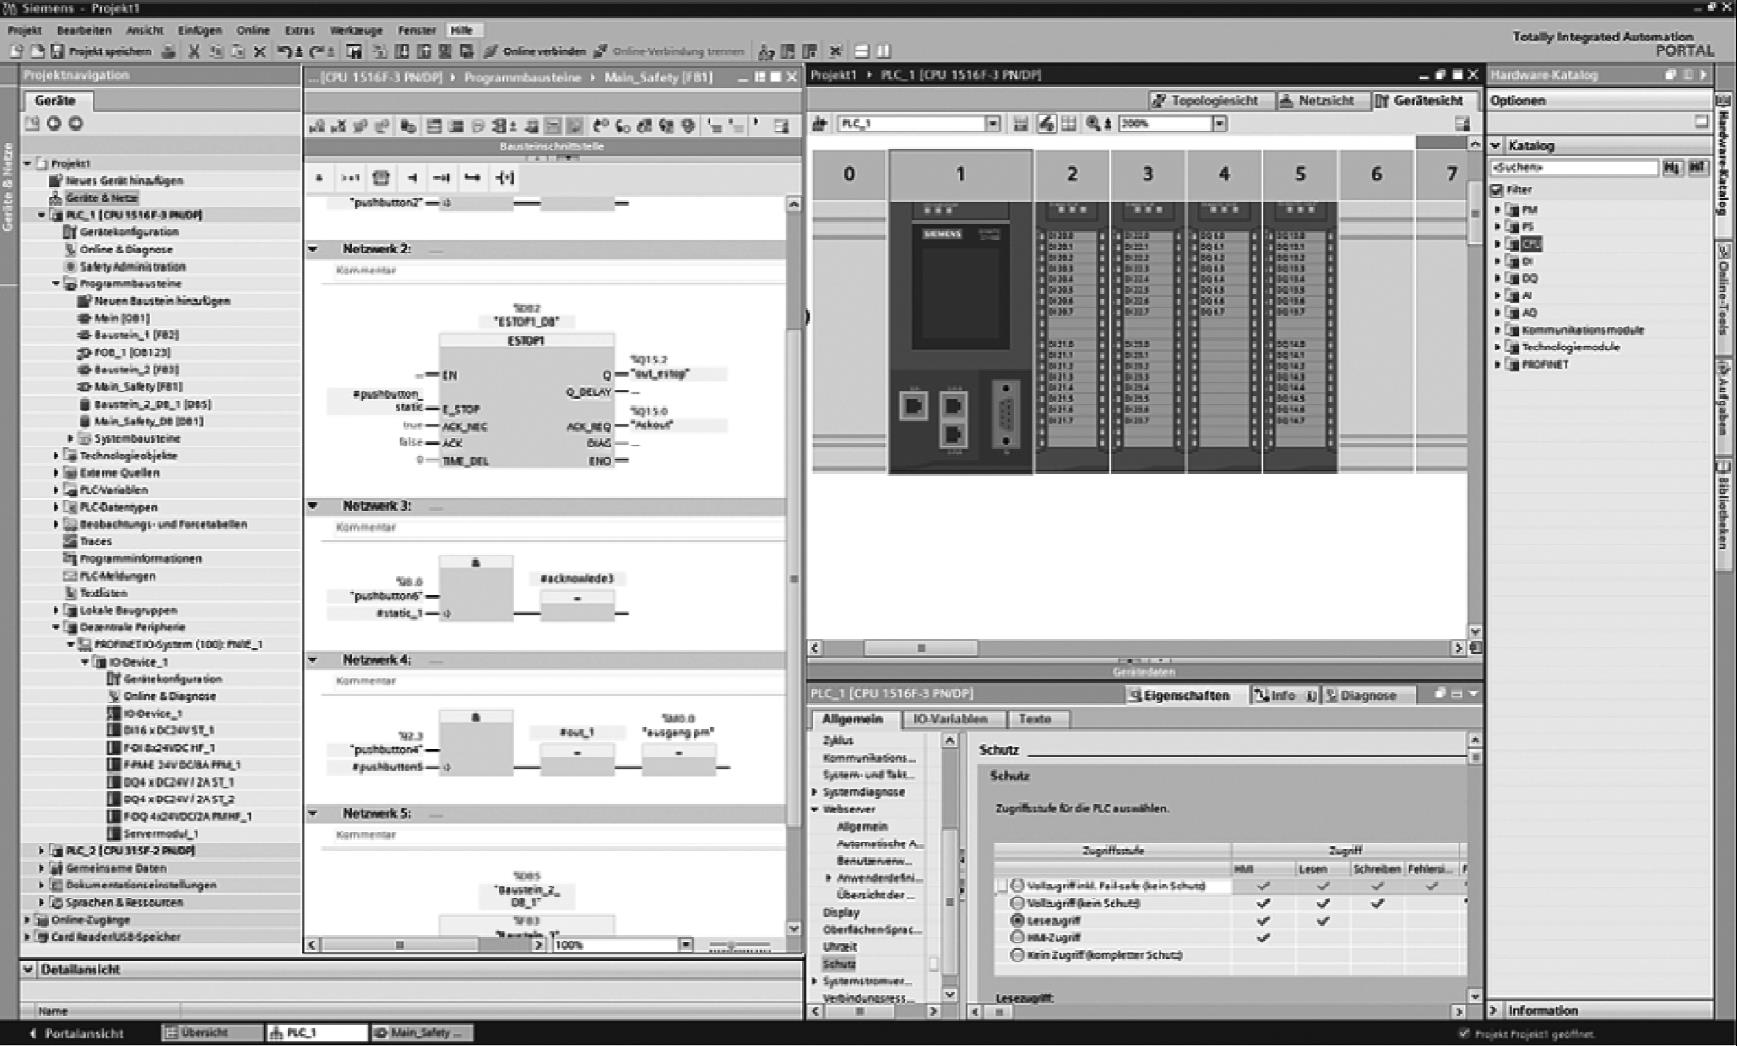Expand the Information panel in catalog
1737x1046 pixels.
tap(1494, 1011)
